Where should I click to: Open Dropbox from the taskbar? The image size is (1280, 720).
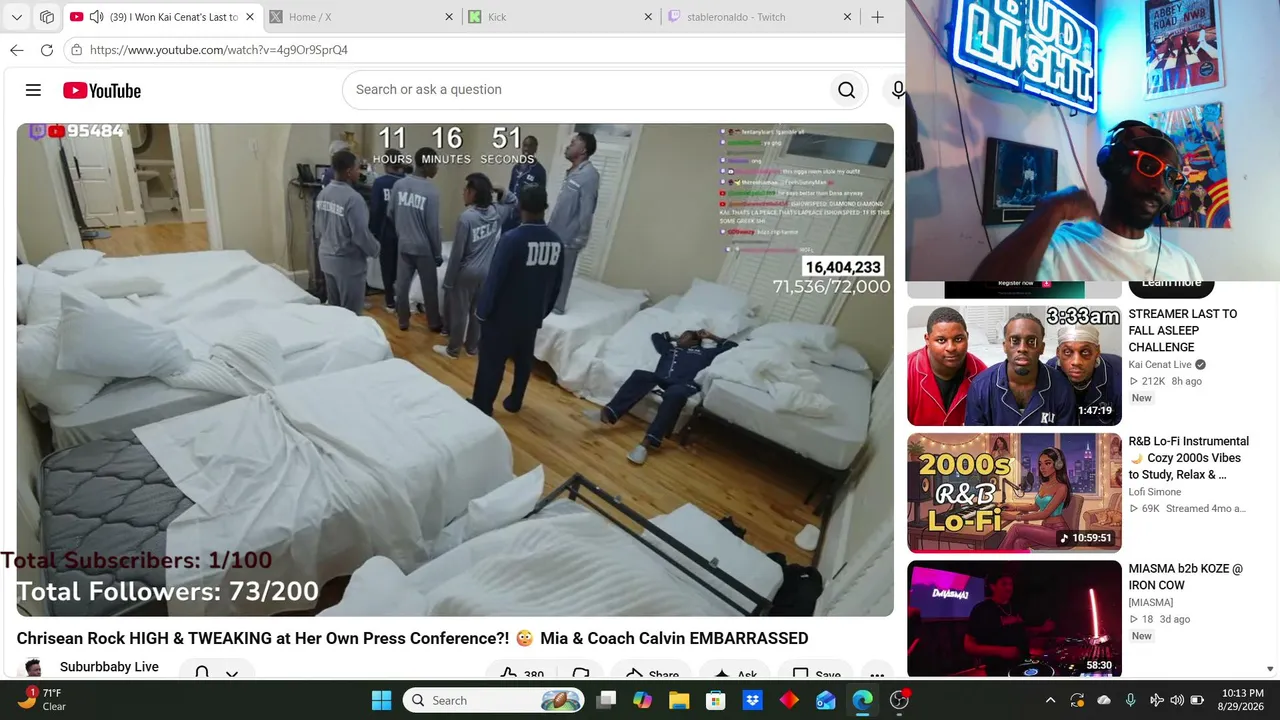click(x=752, y=700)
